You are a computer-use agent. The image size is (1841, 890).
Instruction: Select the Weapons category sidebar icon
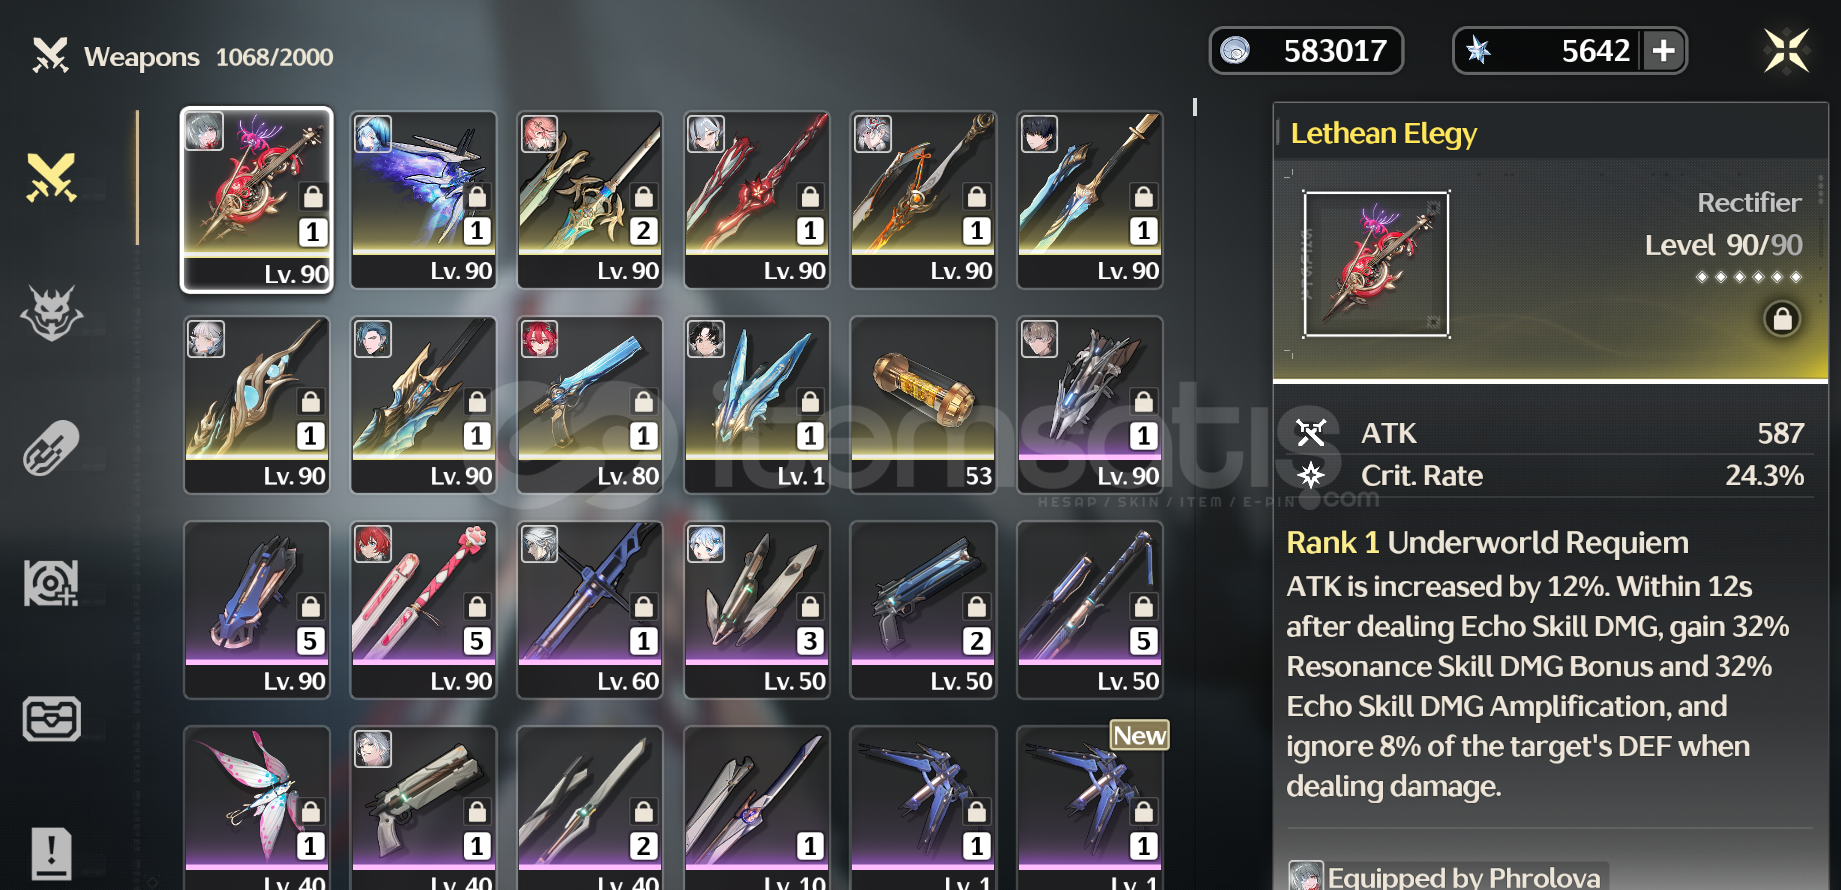[x=51, y=178]
